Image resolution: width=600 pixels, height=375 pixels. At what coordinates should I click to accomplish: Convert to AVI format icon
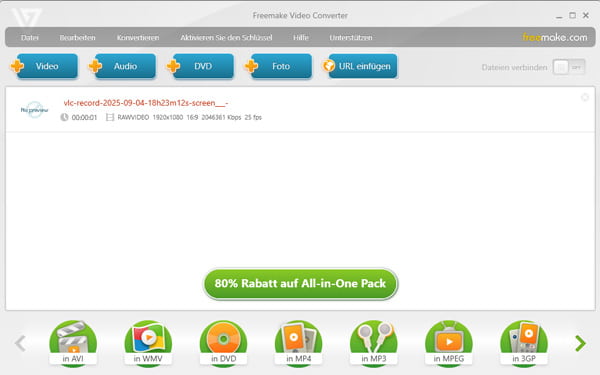point(73,343)
